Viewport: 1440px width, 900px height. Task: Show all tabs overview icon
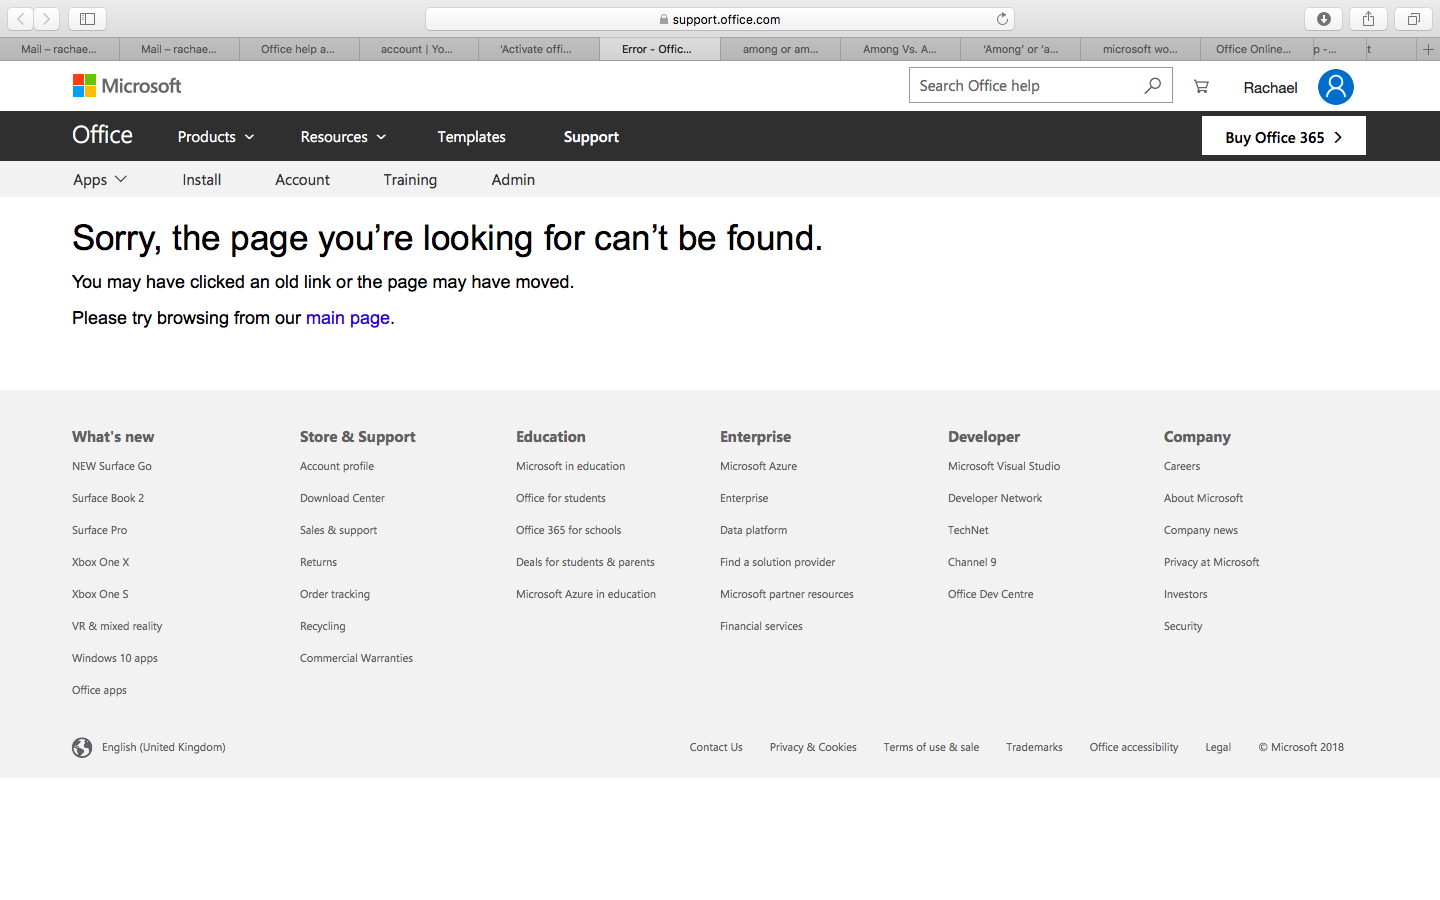point(1413,19)
